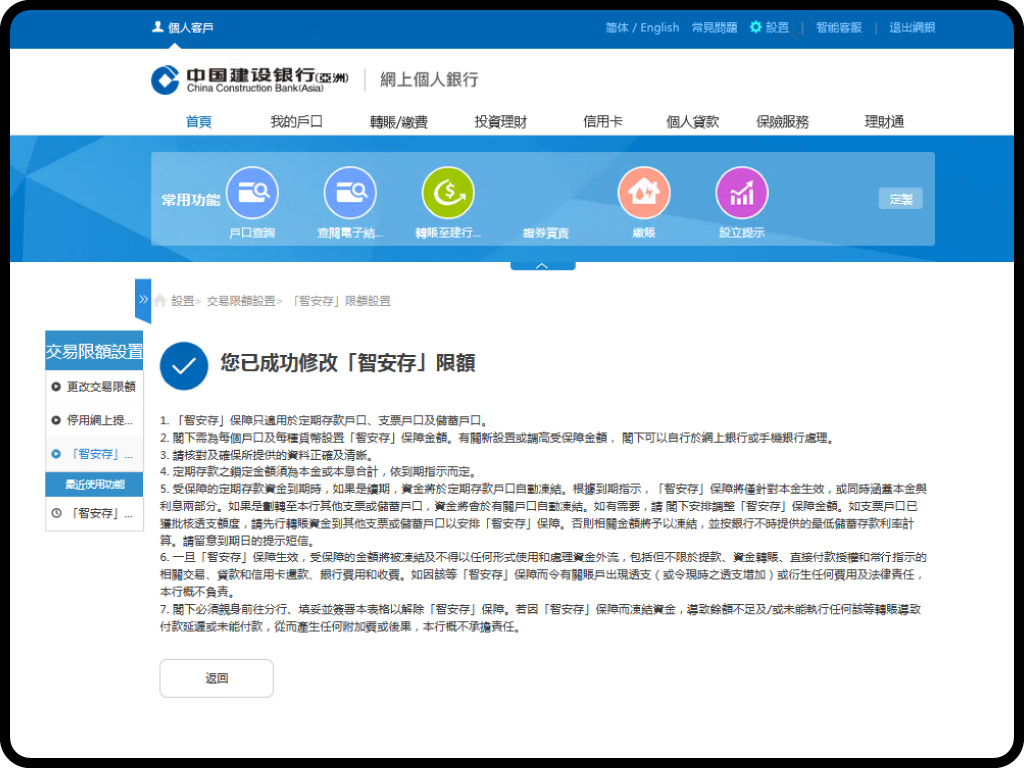Open the 轉賬/繳費 menu
Screen dimensions: 1024x768
click(x=398, y=122)
